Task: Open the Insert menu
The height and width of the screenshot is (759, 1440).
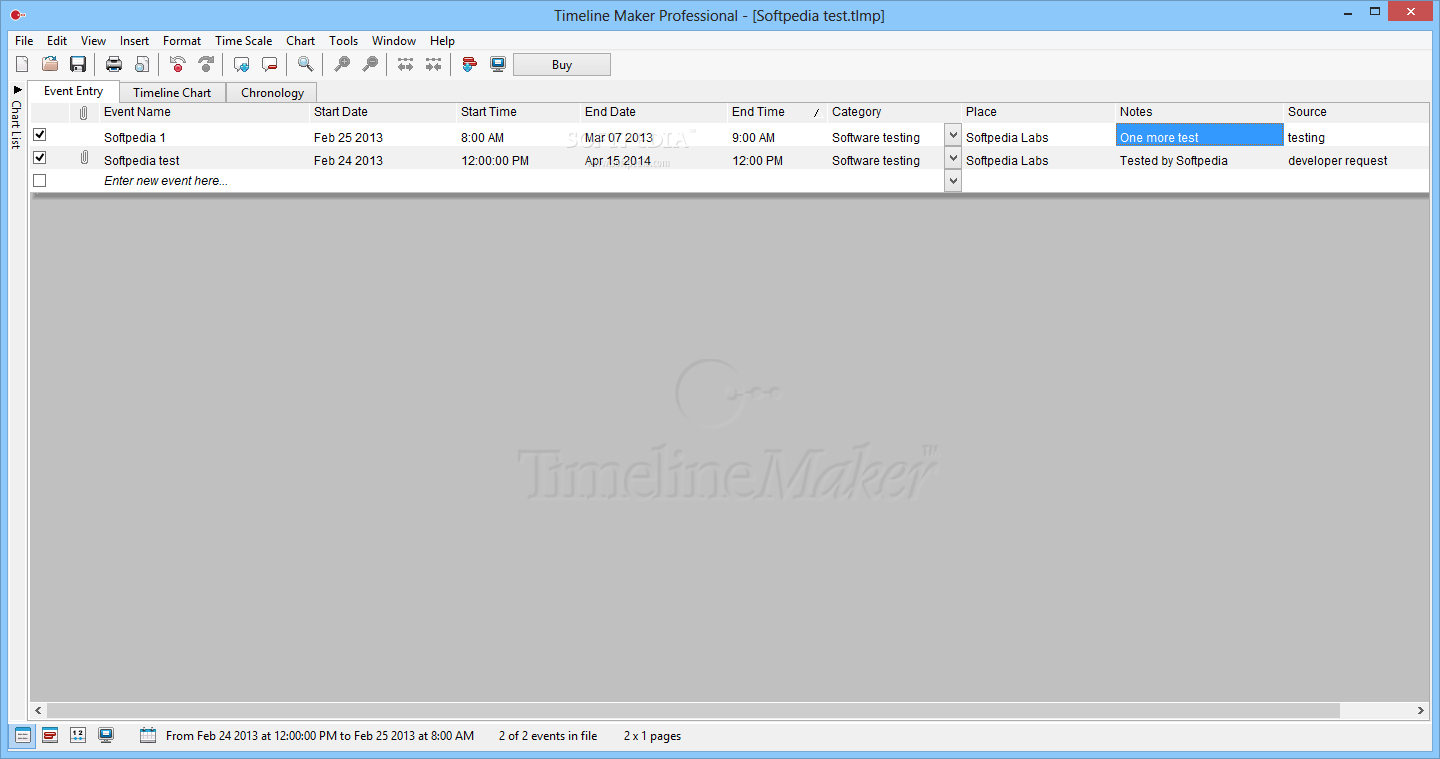Action: click(x=134, y=41)
